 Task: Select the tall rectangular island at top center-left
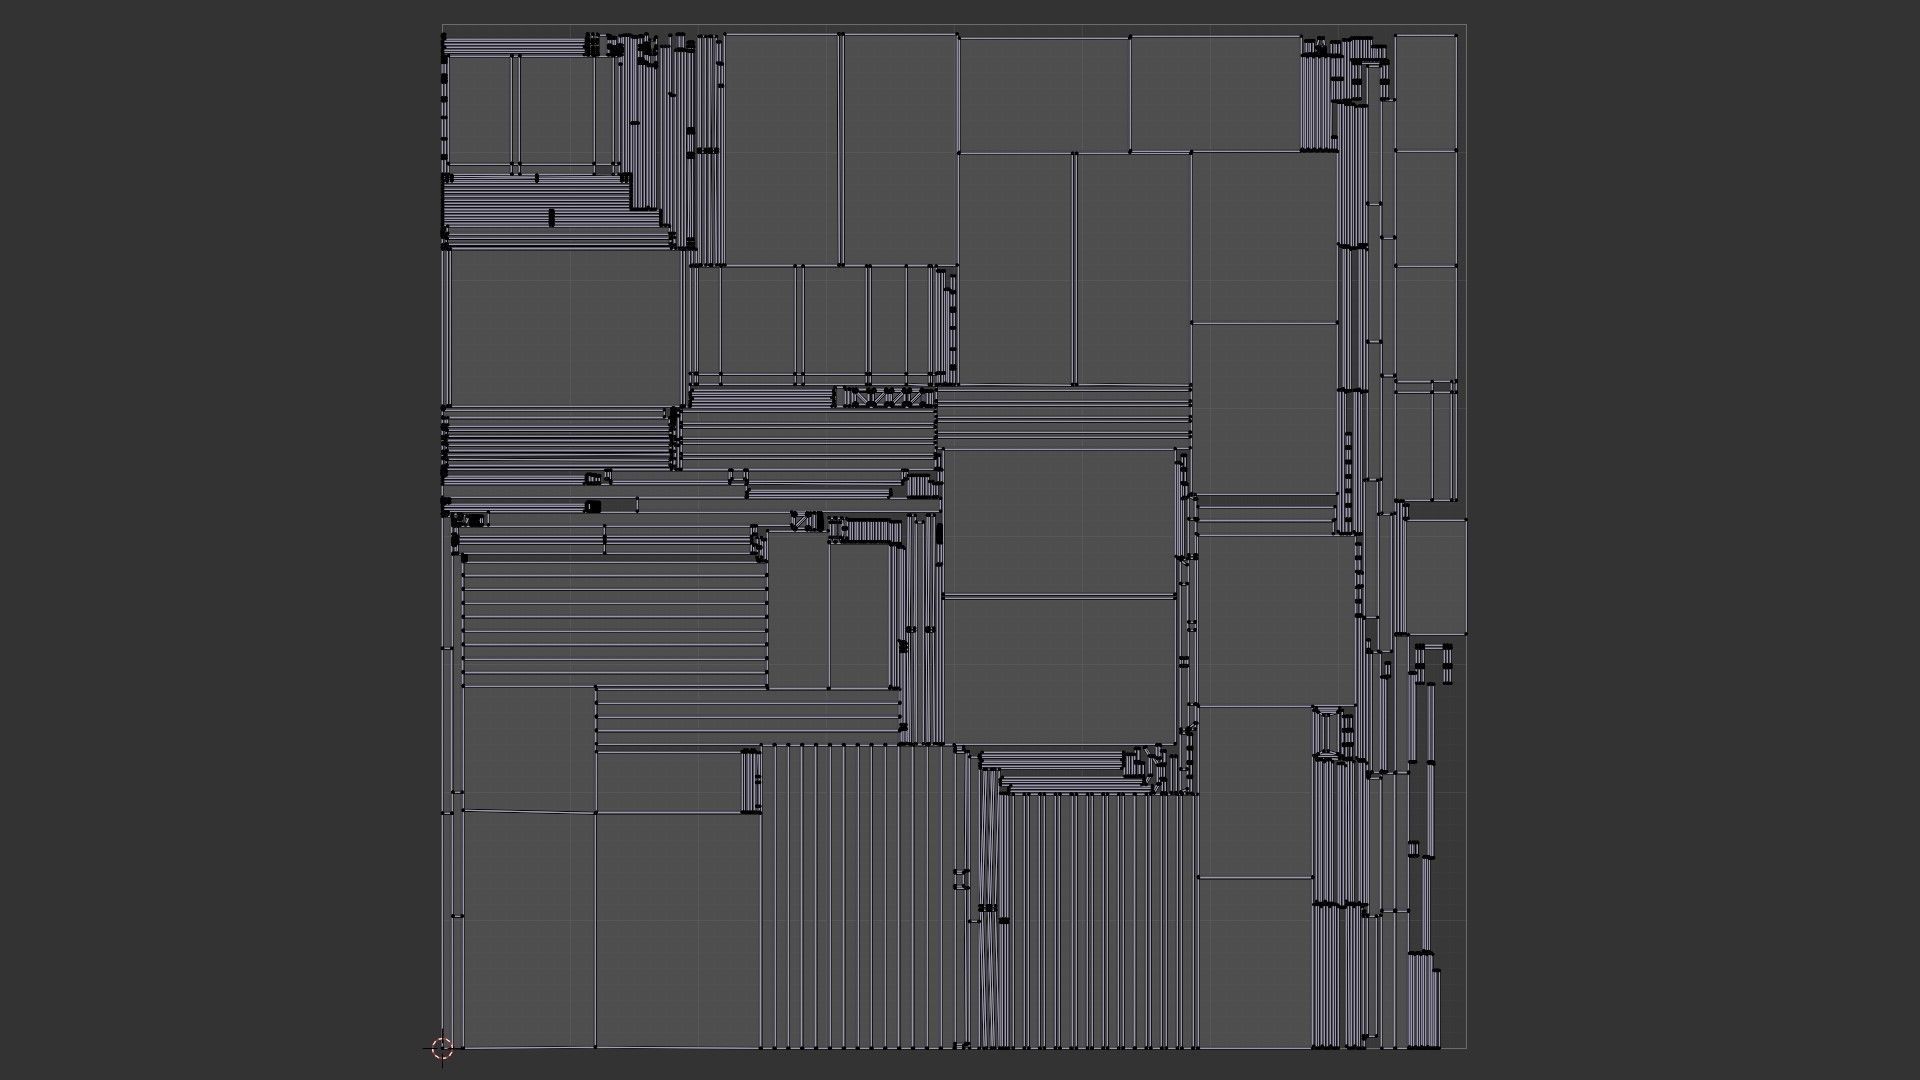coord(781,150)
